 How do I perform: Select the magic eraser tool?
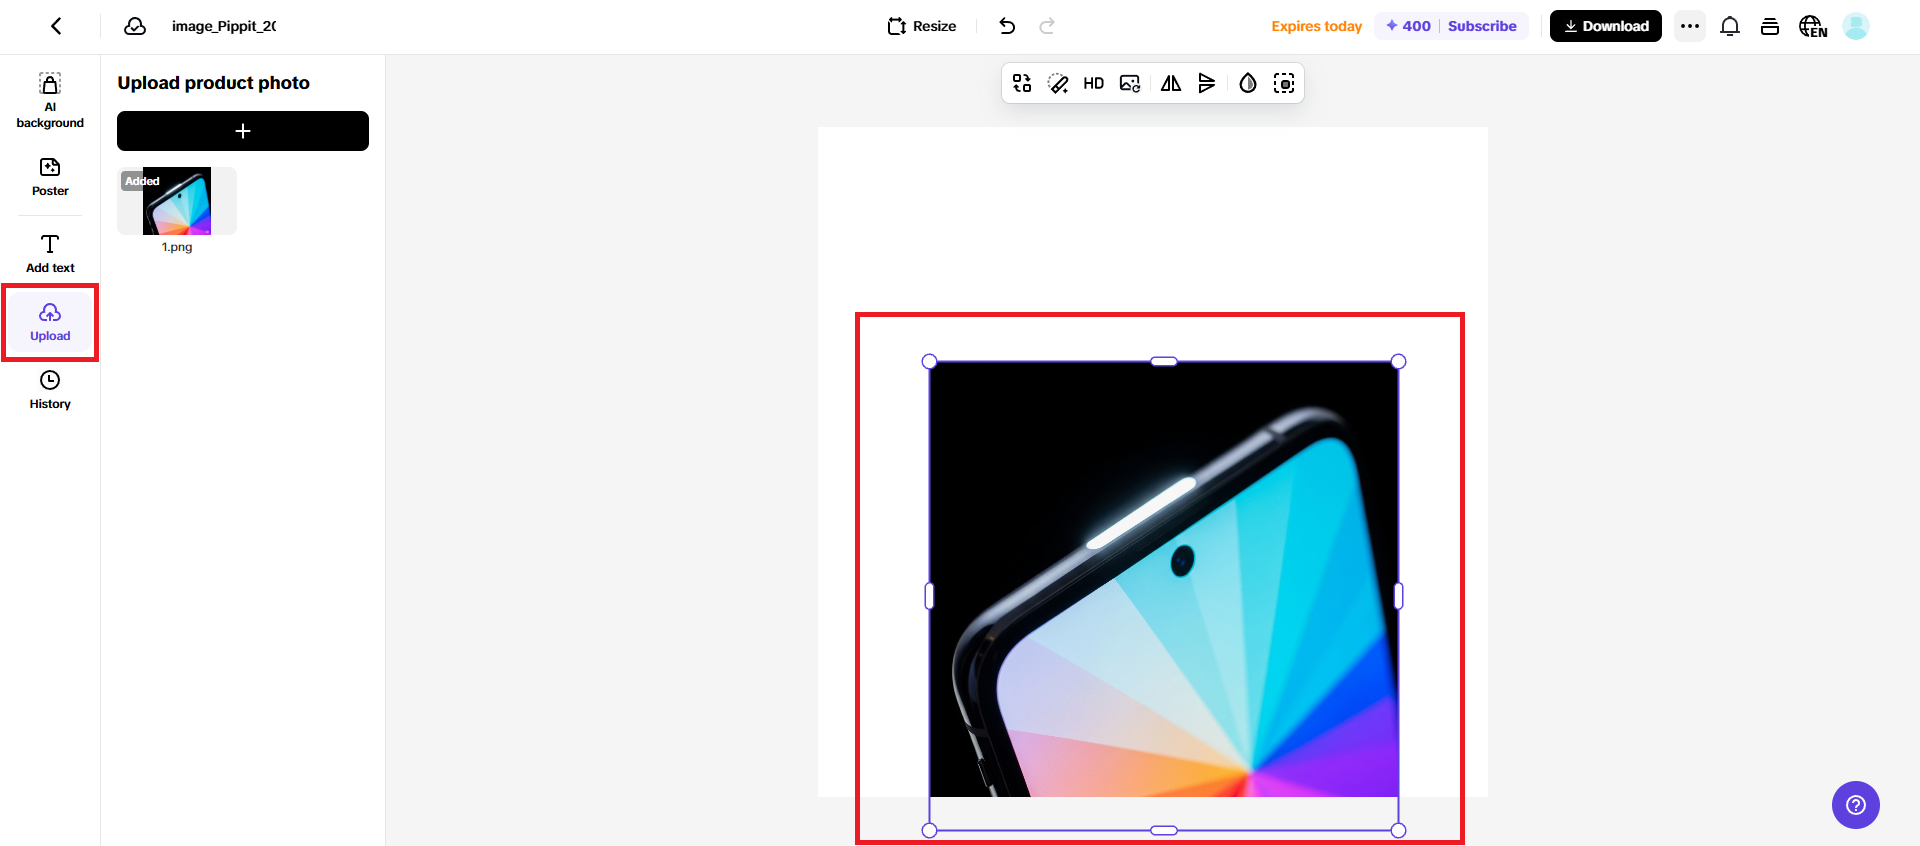[x=1058, y=83]
